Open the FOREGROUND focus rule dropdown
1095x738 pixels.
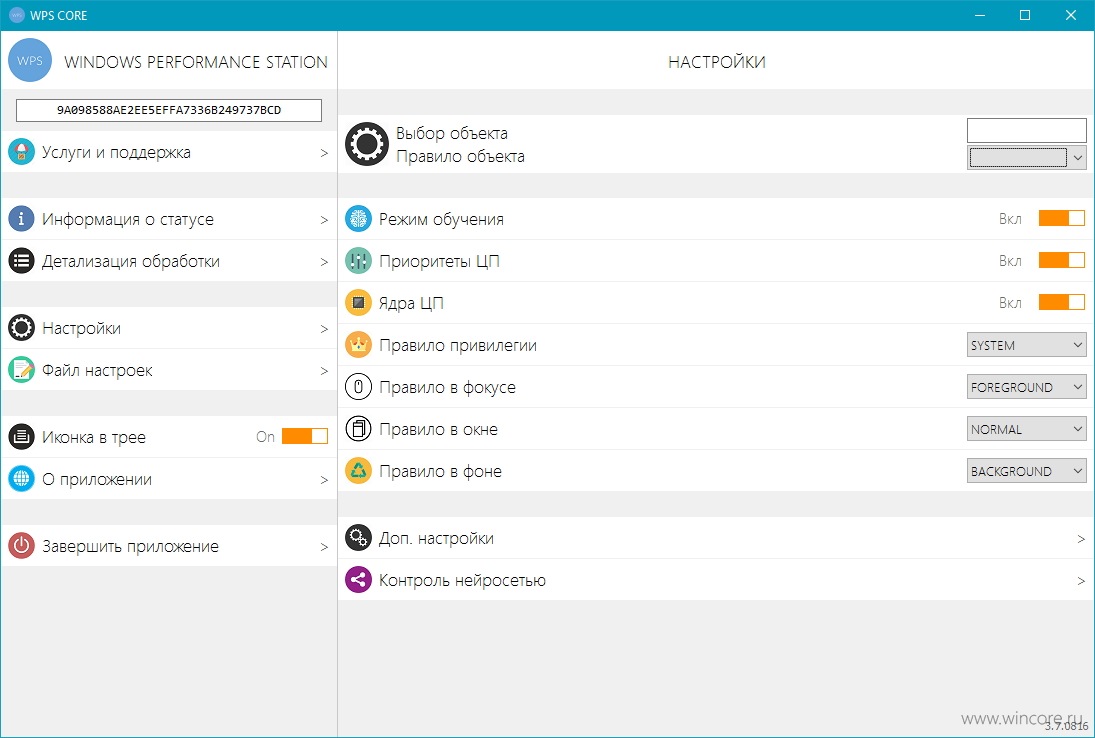(1027, 387)
